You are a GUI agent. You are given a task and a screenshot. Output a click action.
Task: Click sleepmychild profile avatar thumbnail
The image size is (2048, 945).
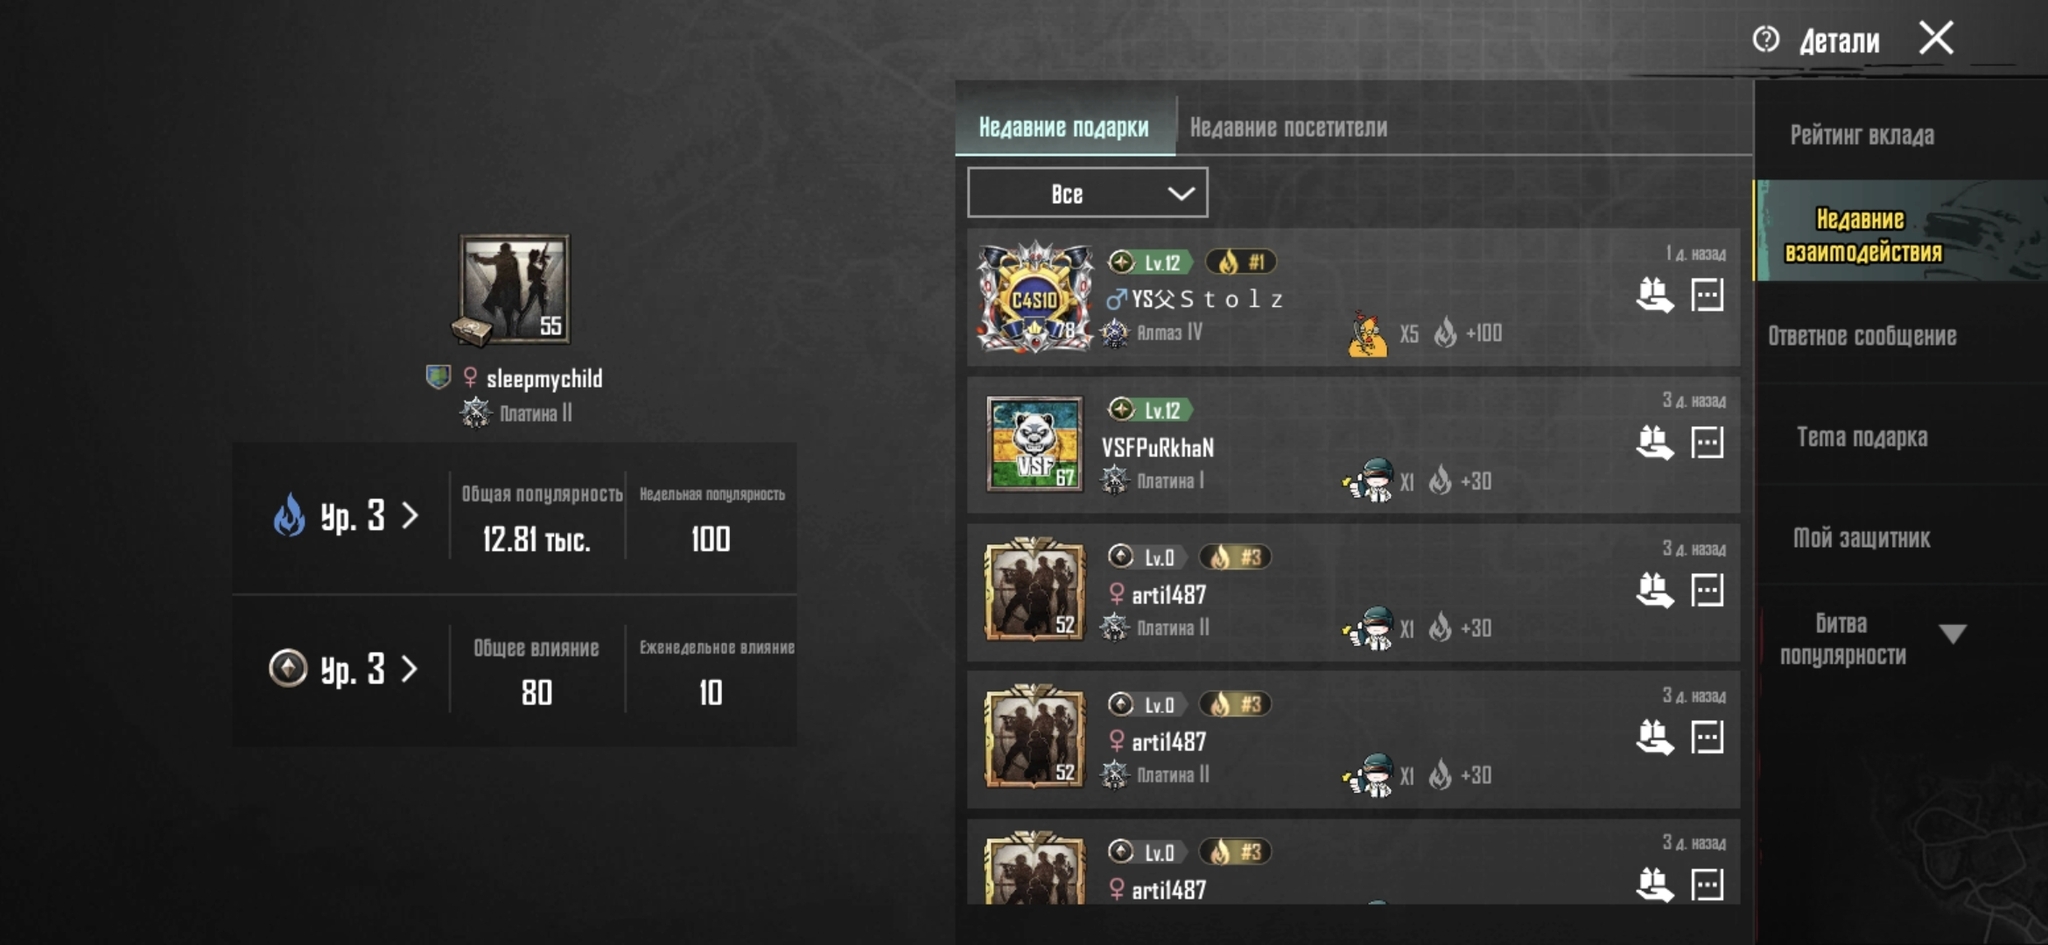click(x=514, y=289)
